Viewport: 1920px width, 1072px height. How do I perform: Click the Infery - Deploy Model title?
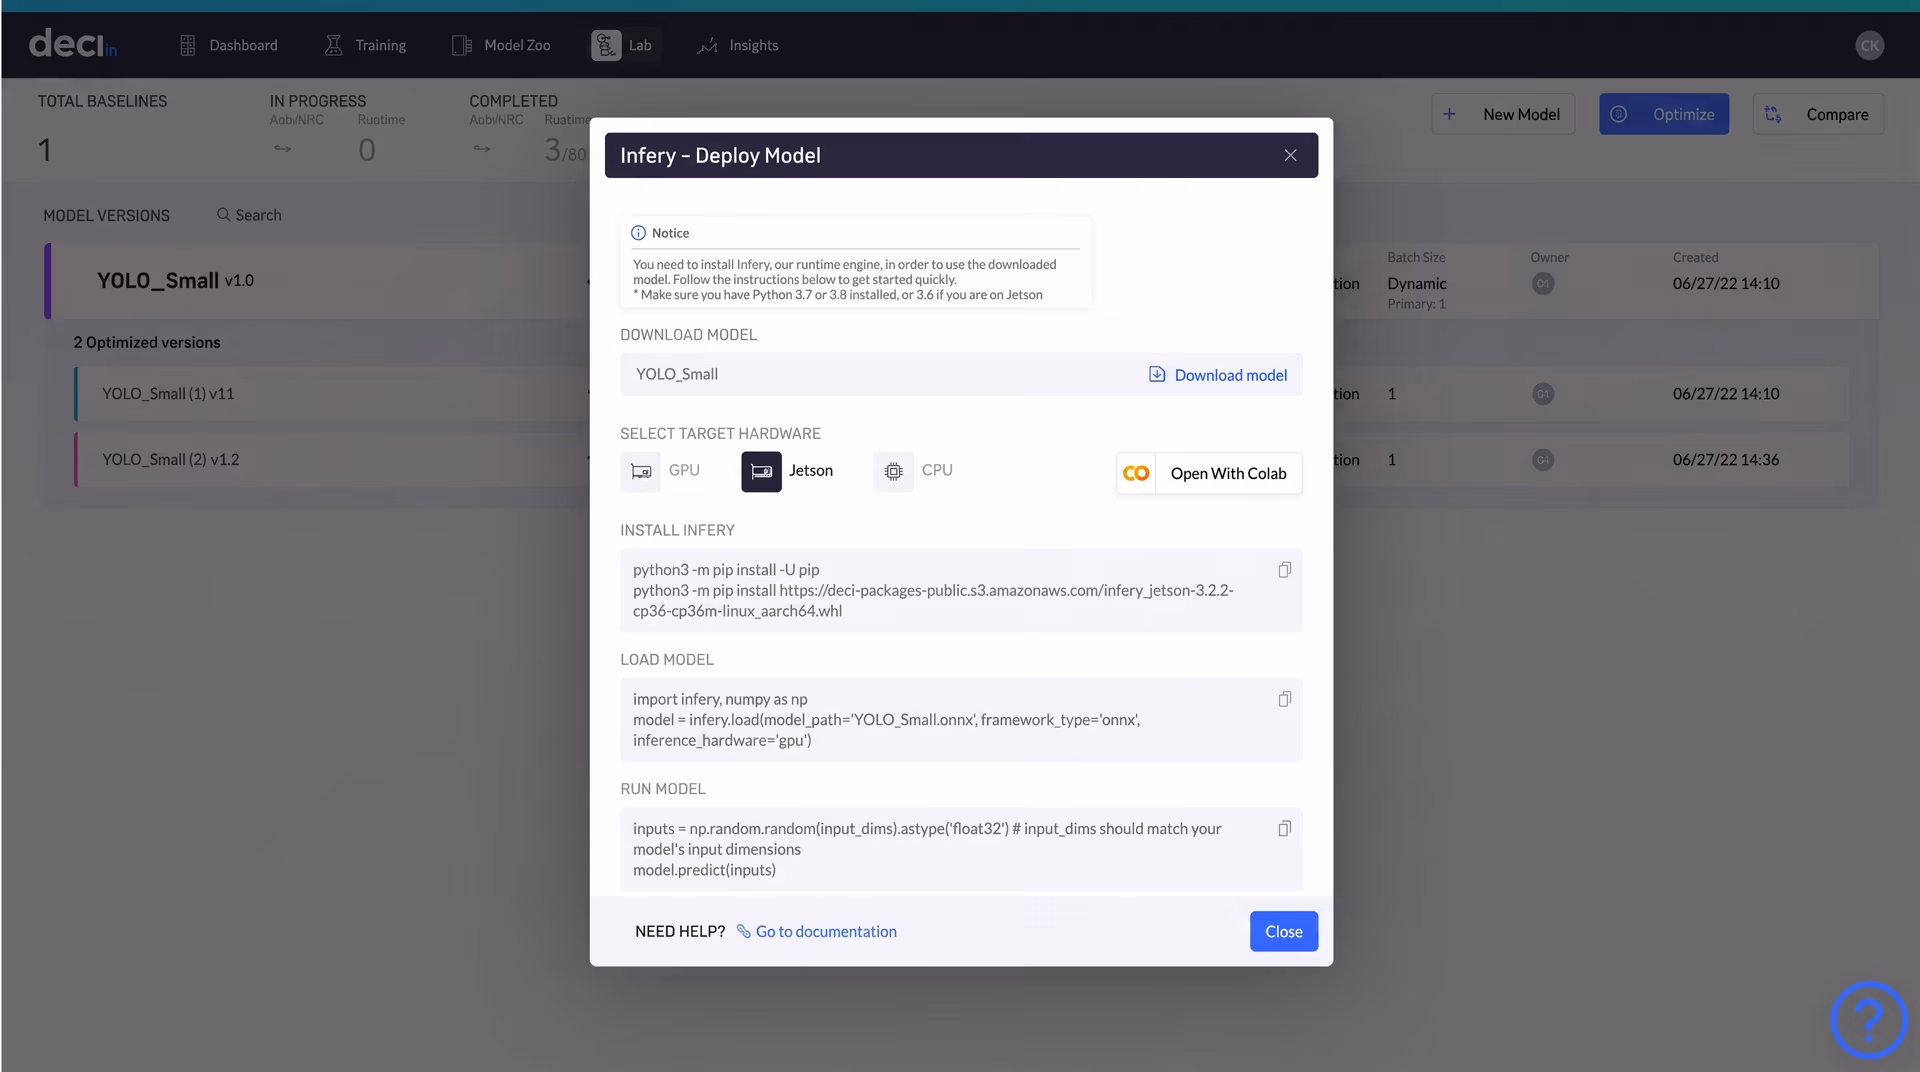pyautogui.click(x=720, y=155)
